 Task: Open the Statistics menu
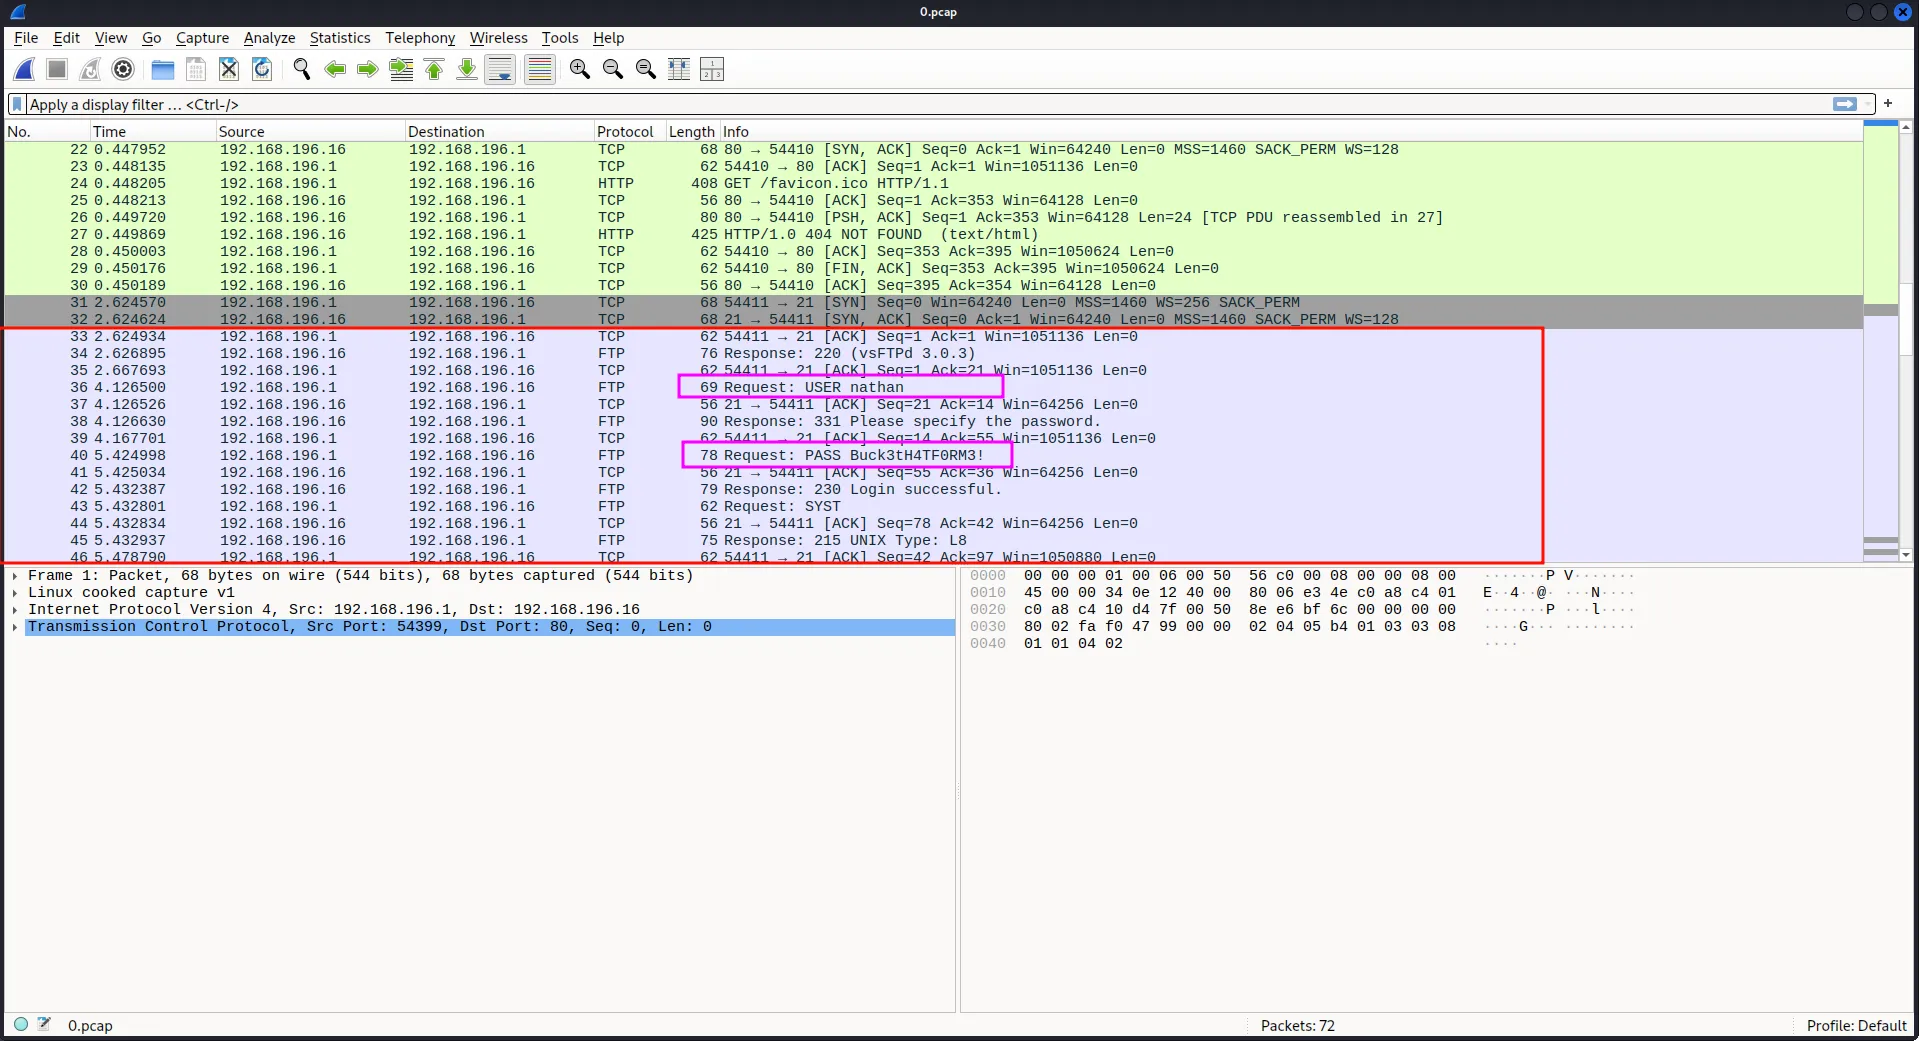pyautogui.click(x=339, y=38)
